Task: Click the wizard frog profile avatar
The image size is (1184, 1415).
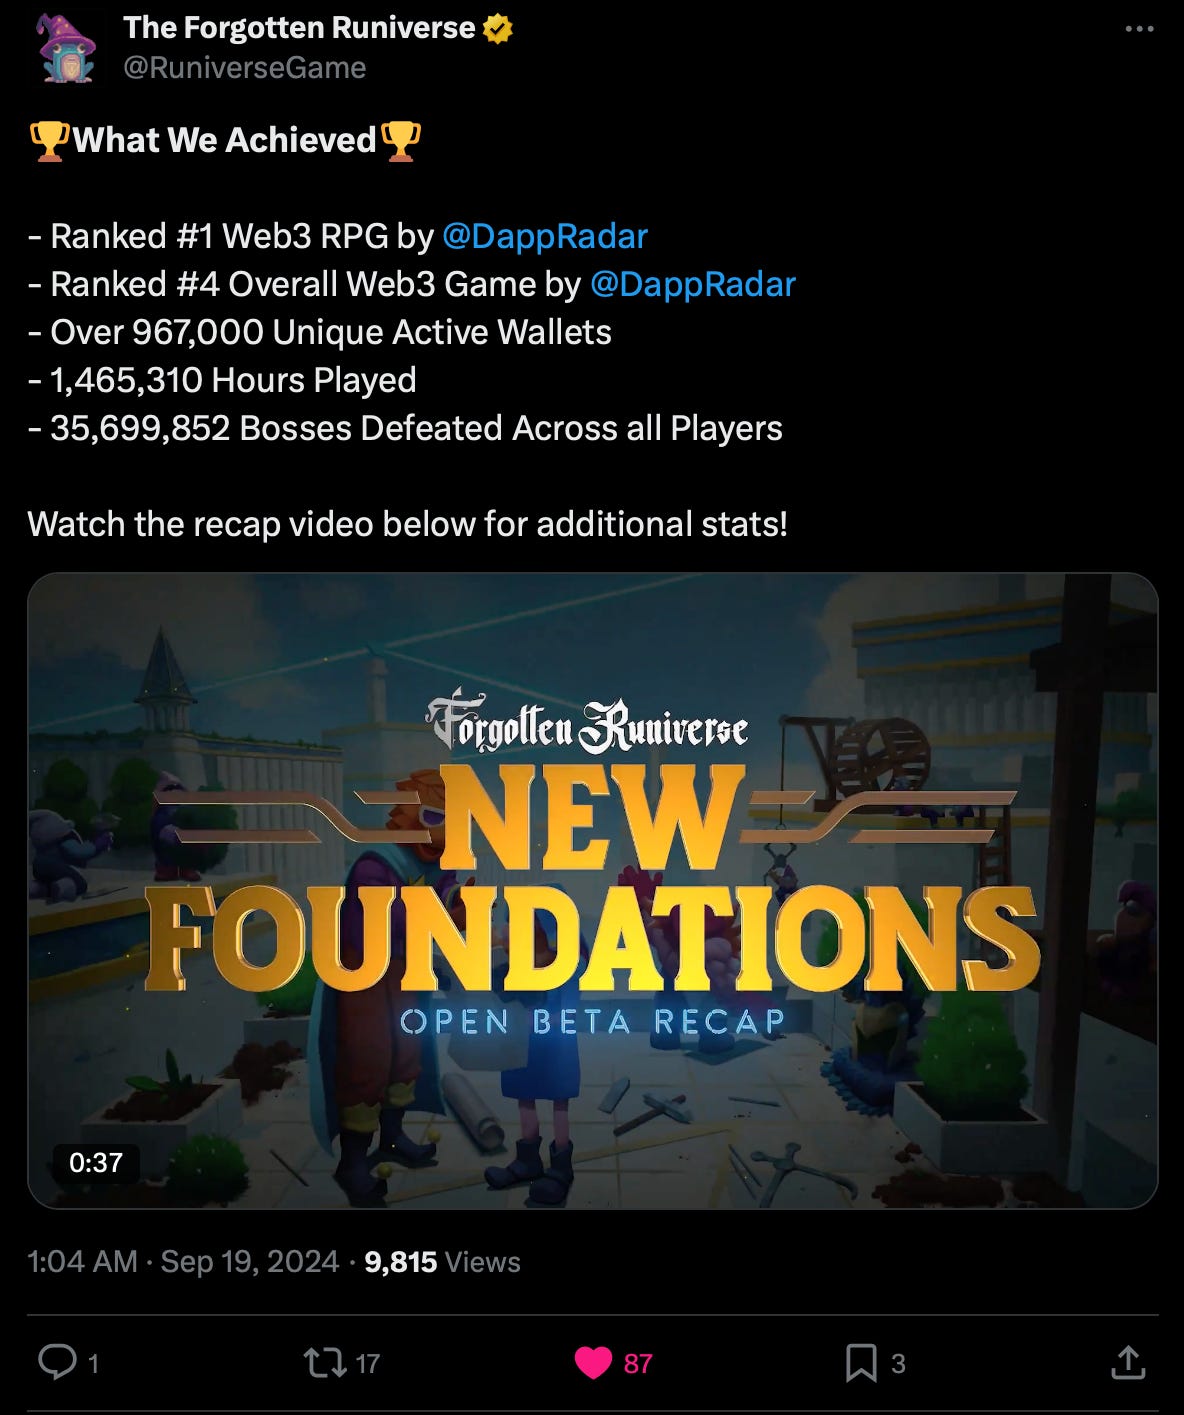Action: tap(66, 47)
